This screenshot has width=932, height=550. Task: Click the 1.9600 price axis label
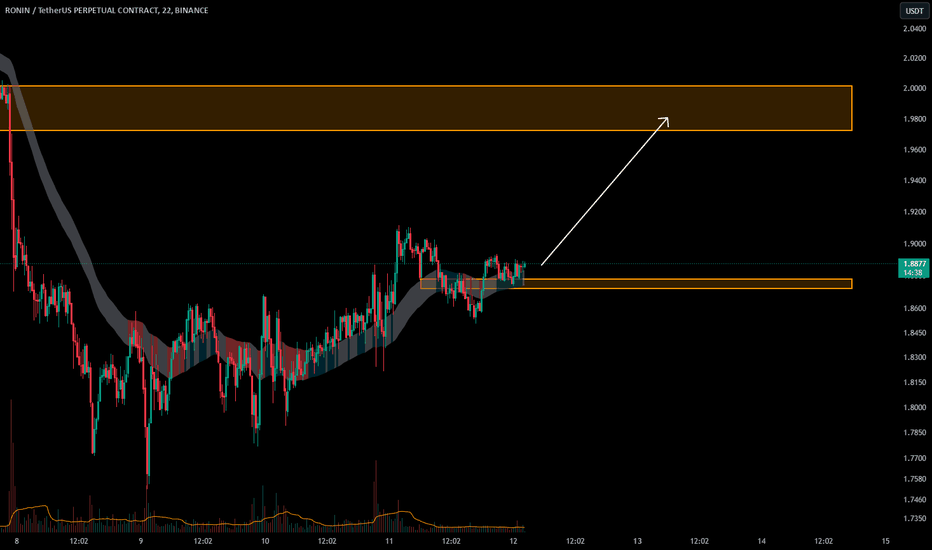pyautogui.click(x=914, y=150)
